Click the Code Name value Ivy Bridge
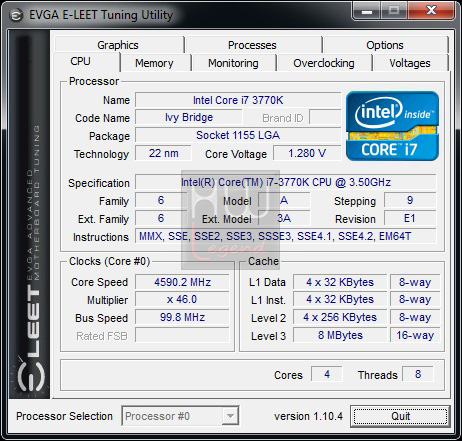This screenshot has height=441, width=462. coord(189,117)
